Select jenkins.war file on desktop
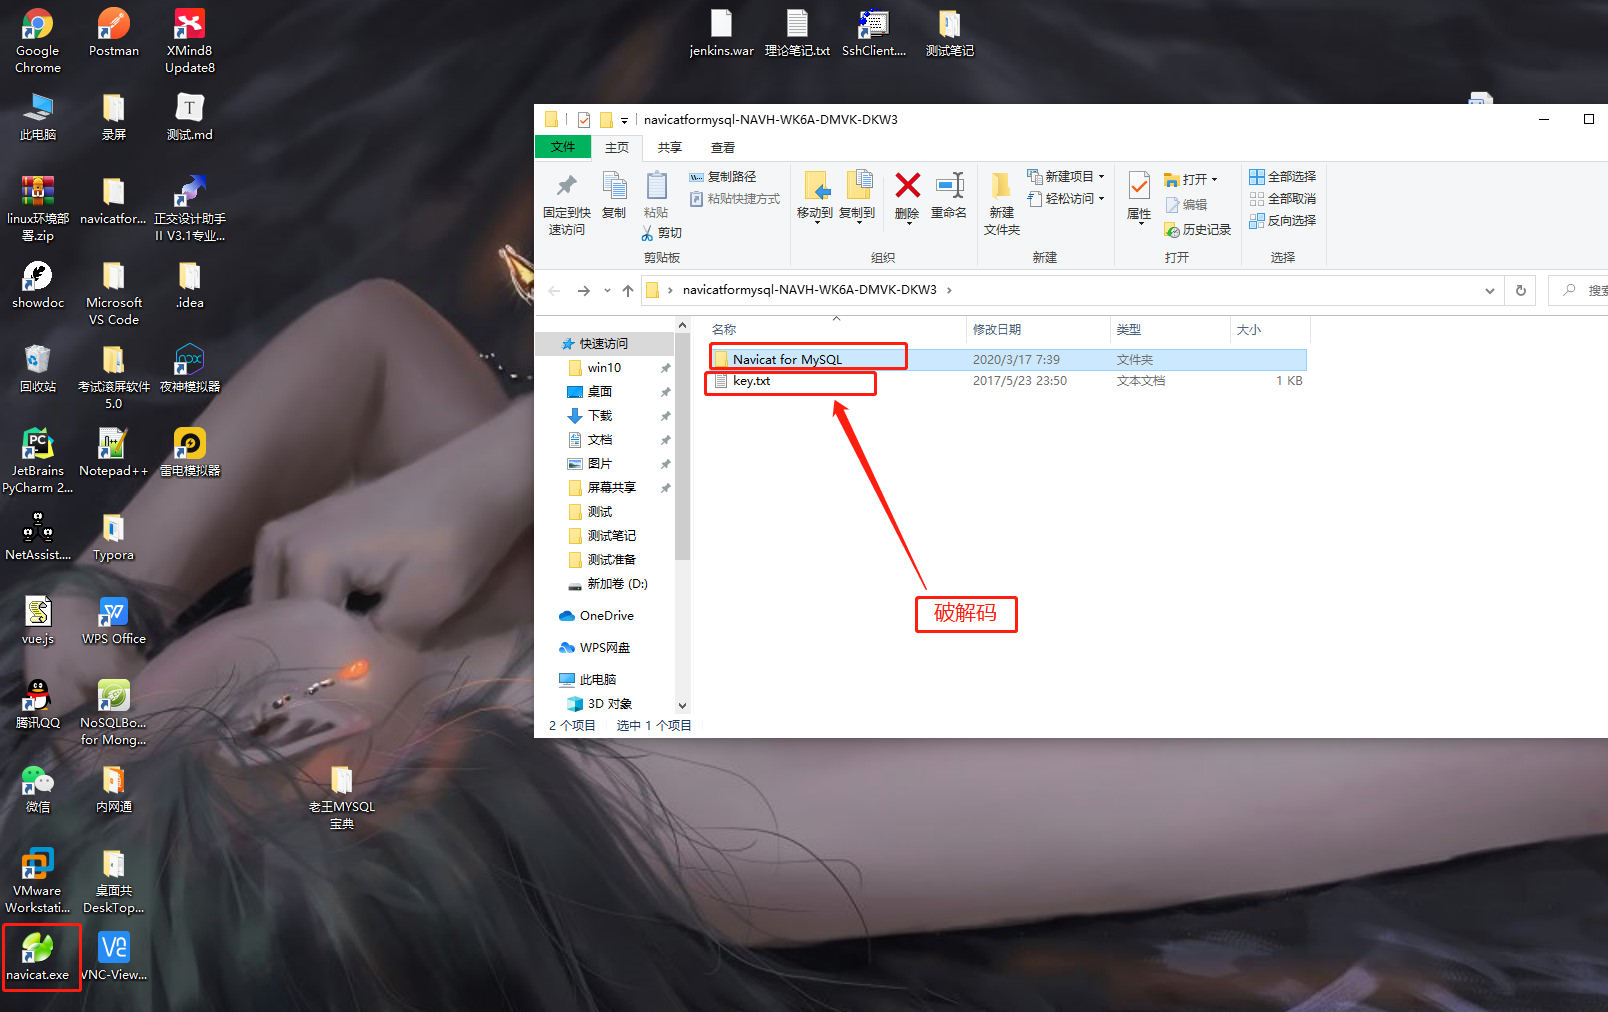1608x1012 pixels. [721, 33]
